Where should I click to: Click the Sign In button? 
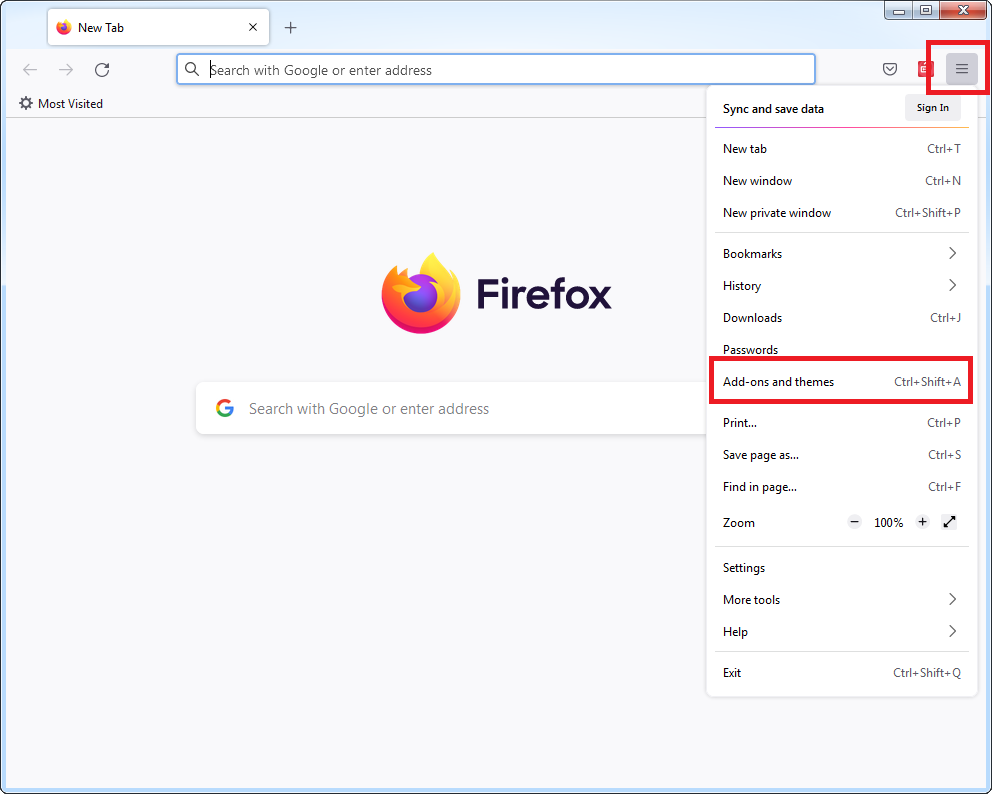933,108
